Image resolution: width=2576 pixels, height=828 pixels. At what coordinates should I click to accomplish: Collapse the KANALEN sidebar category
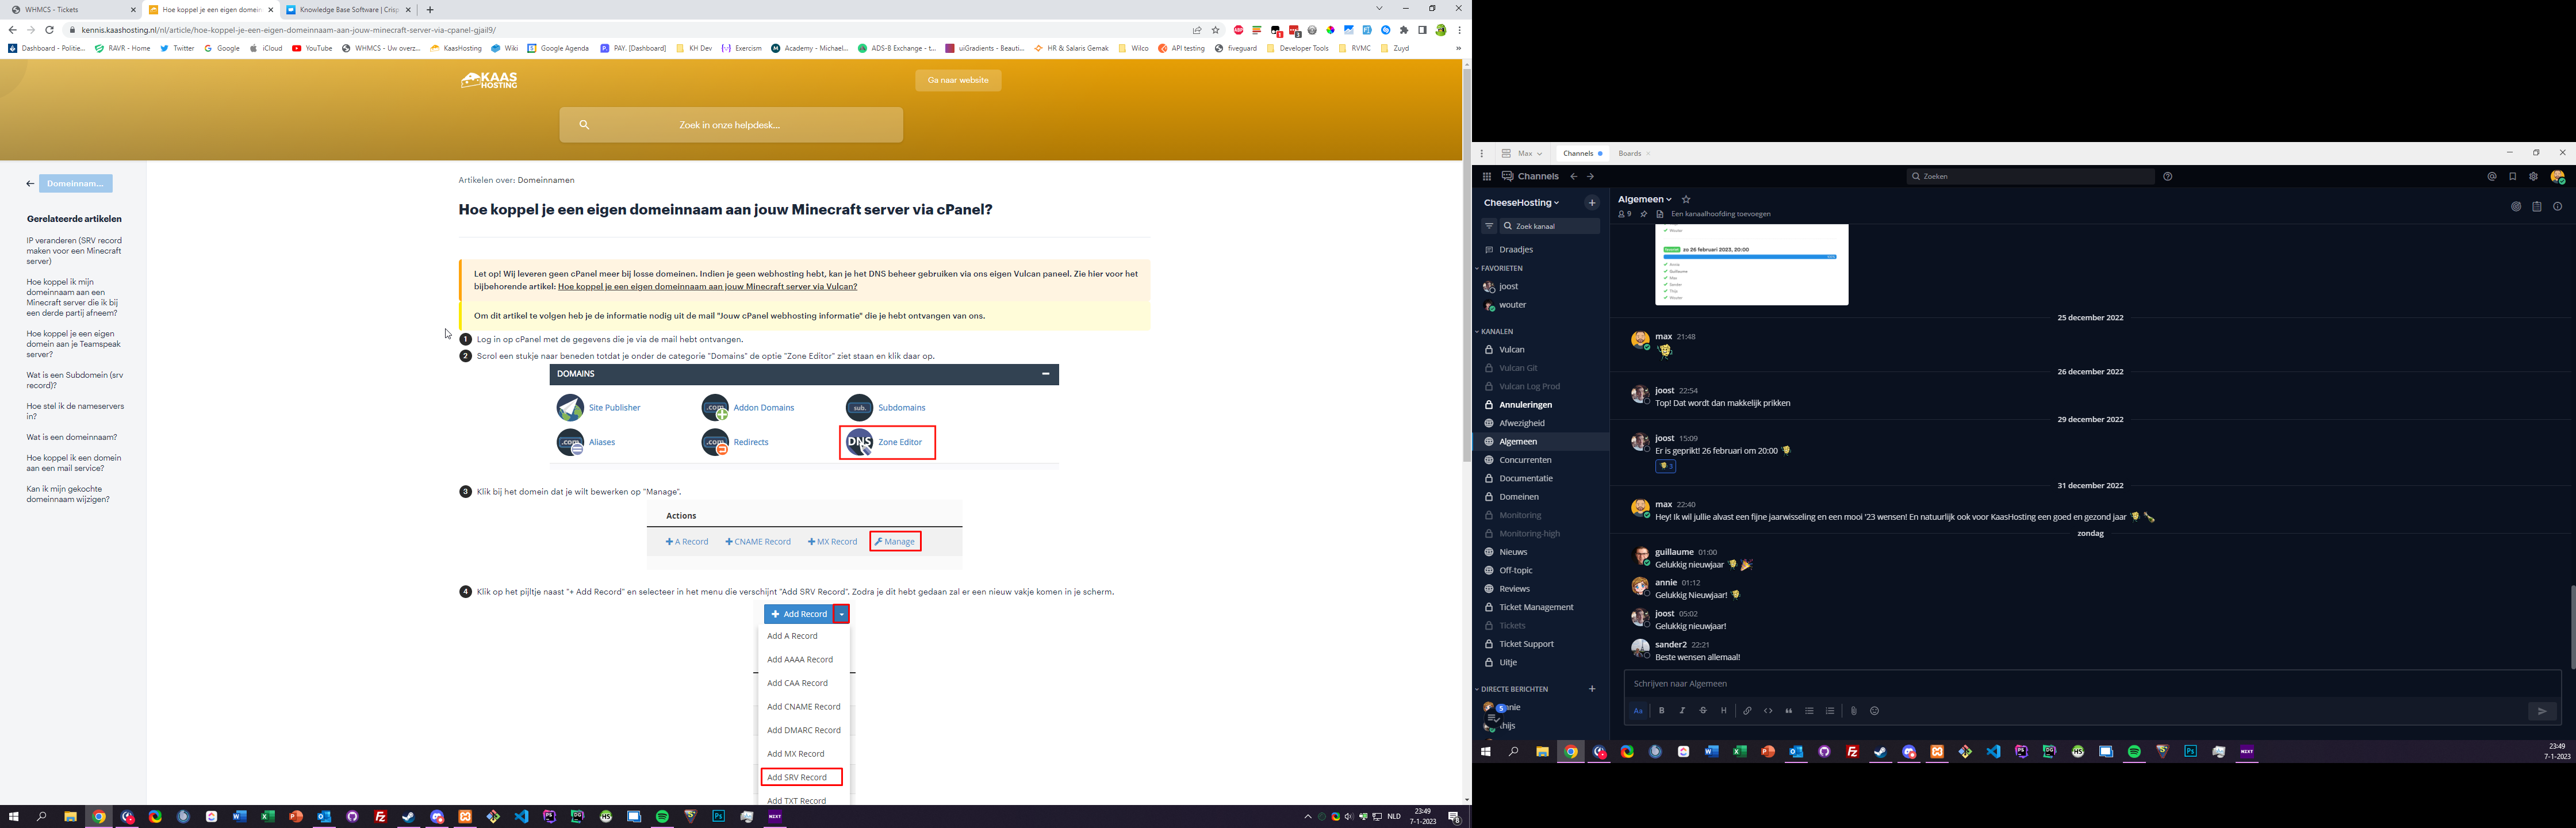click(x=1496, y=331)
